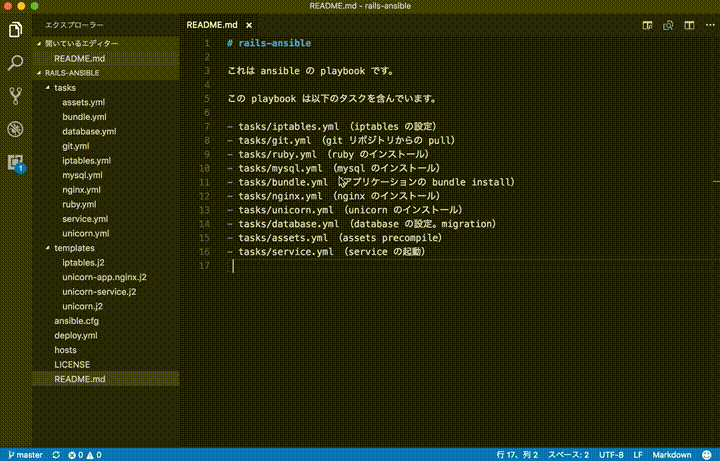This screenshot has height=461, width=720.
Task: Click line number 17 in gutter
Action: (205, 265)
